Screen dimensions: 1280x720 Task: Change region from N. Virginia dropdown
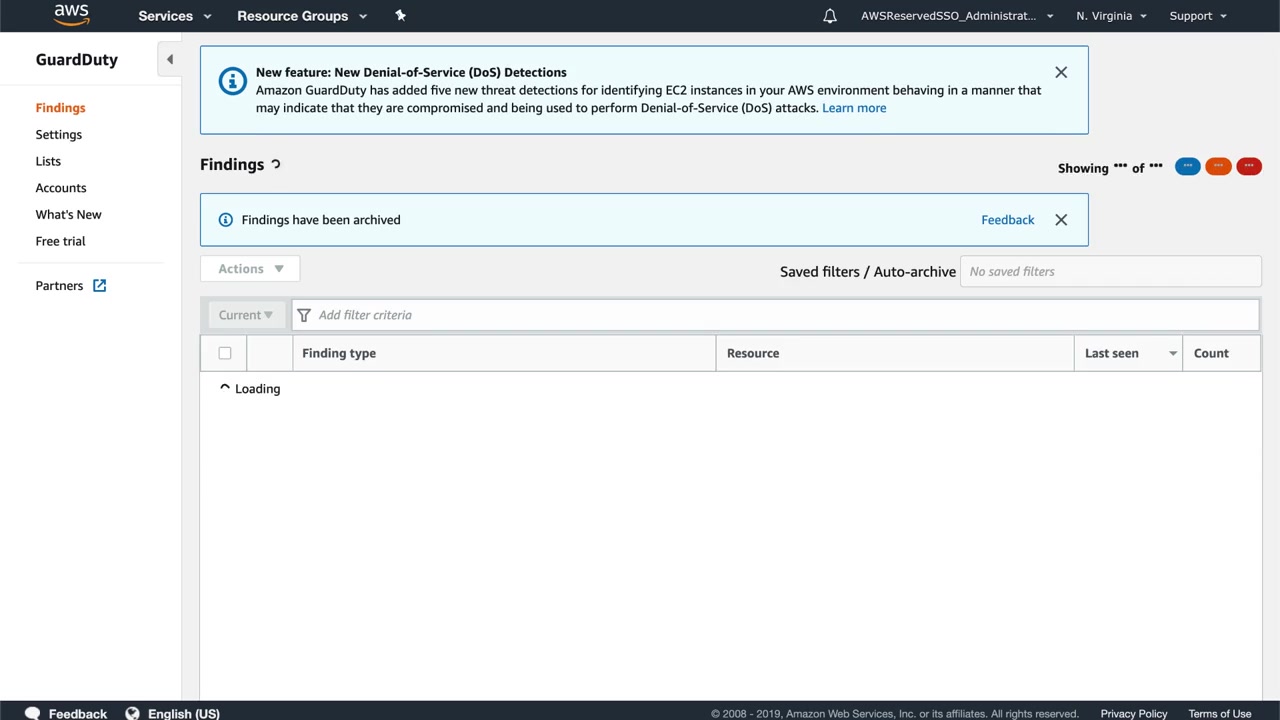[x=1111, y=16]
